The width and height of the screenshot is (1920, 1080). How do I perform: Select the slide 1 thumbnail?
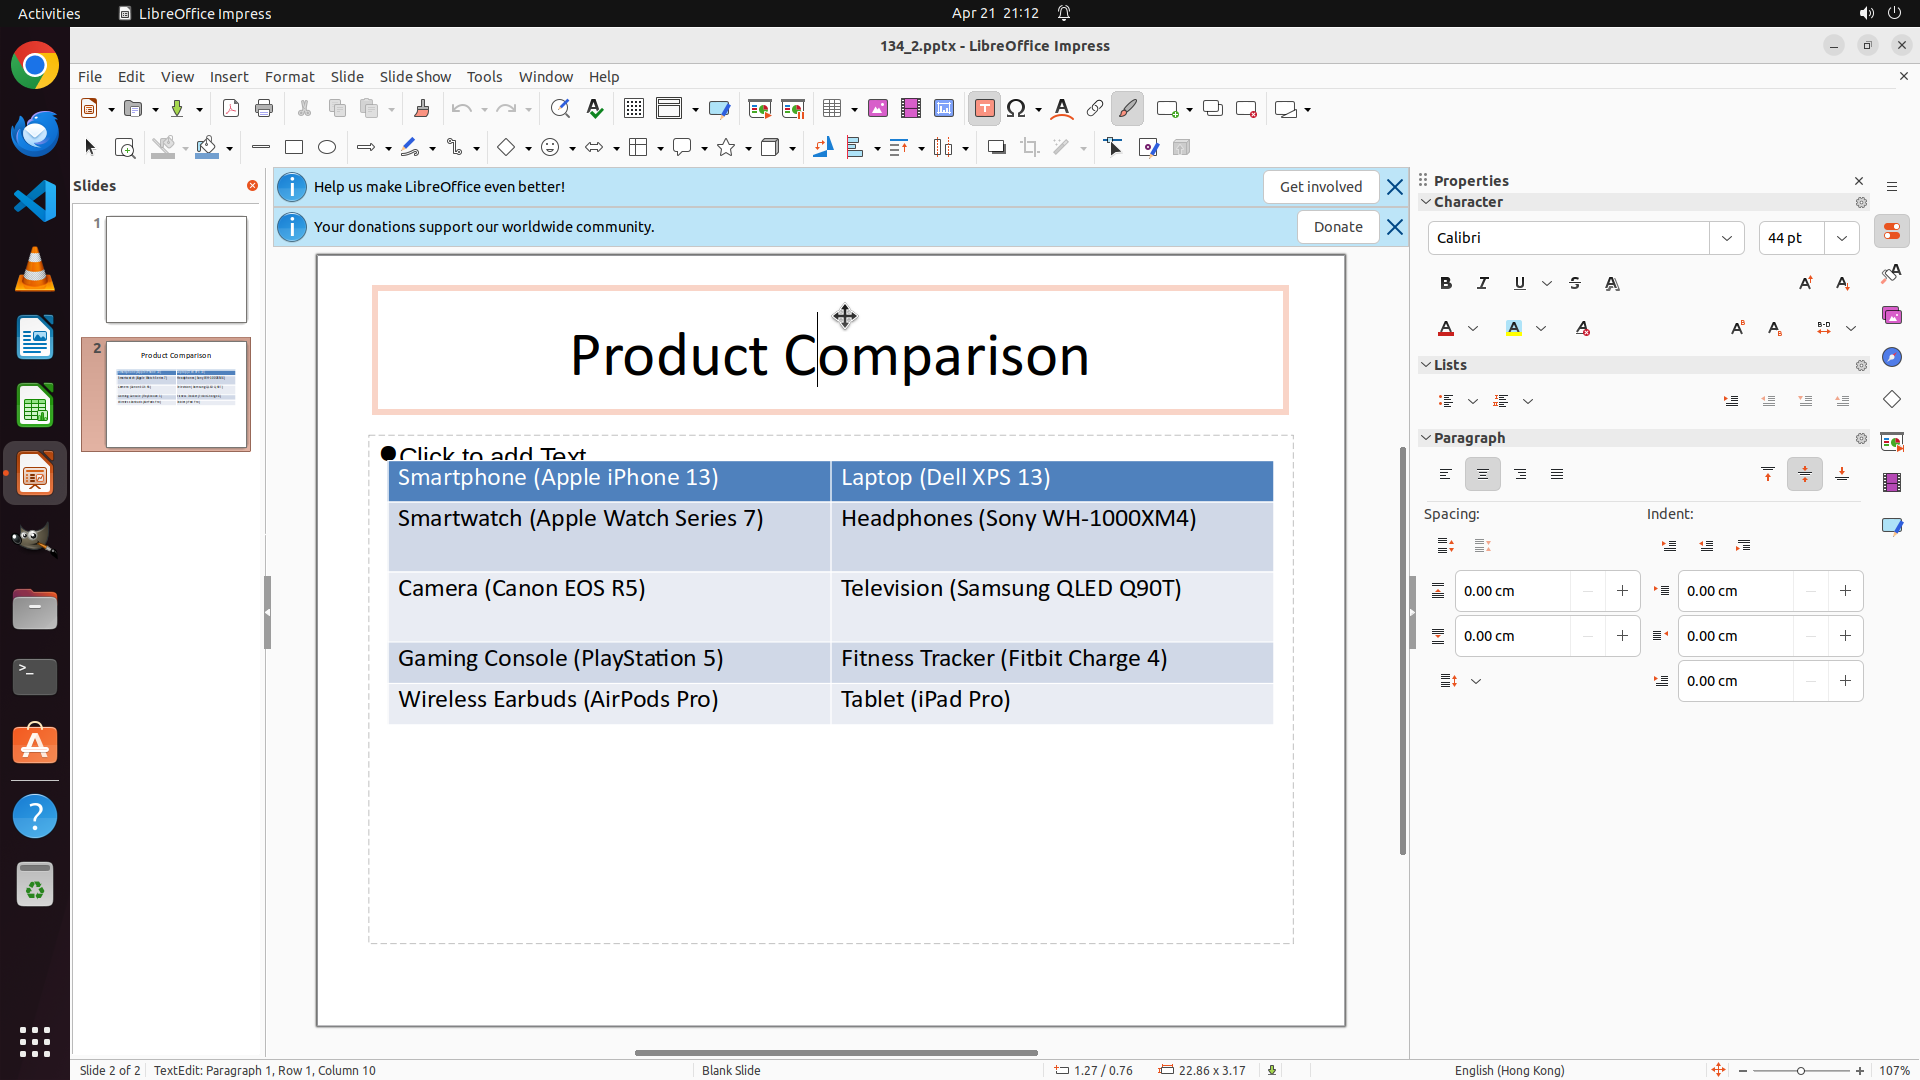click(176, 269)
